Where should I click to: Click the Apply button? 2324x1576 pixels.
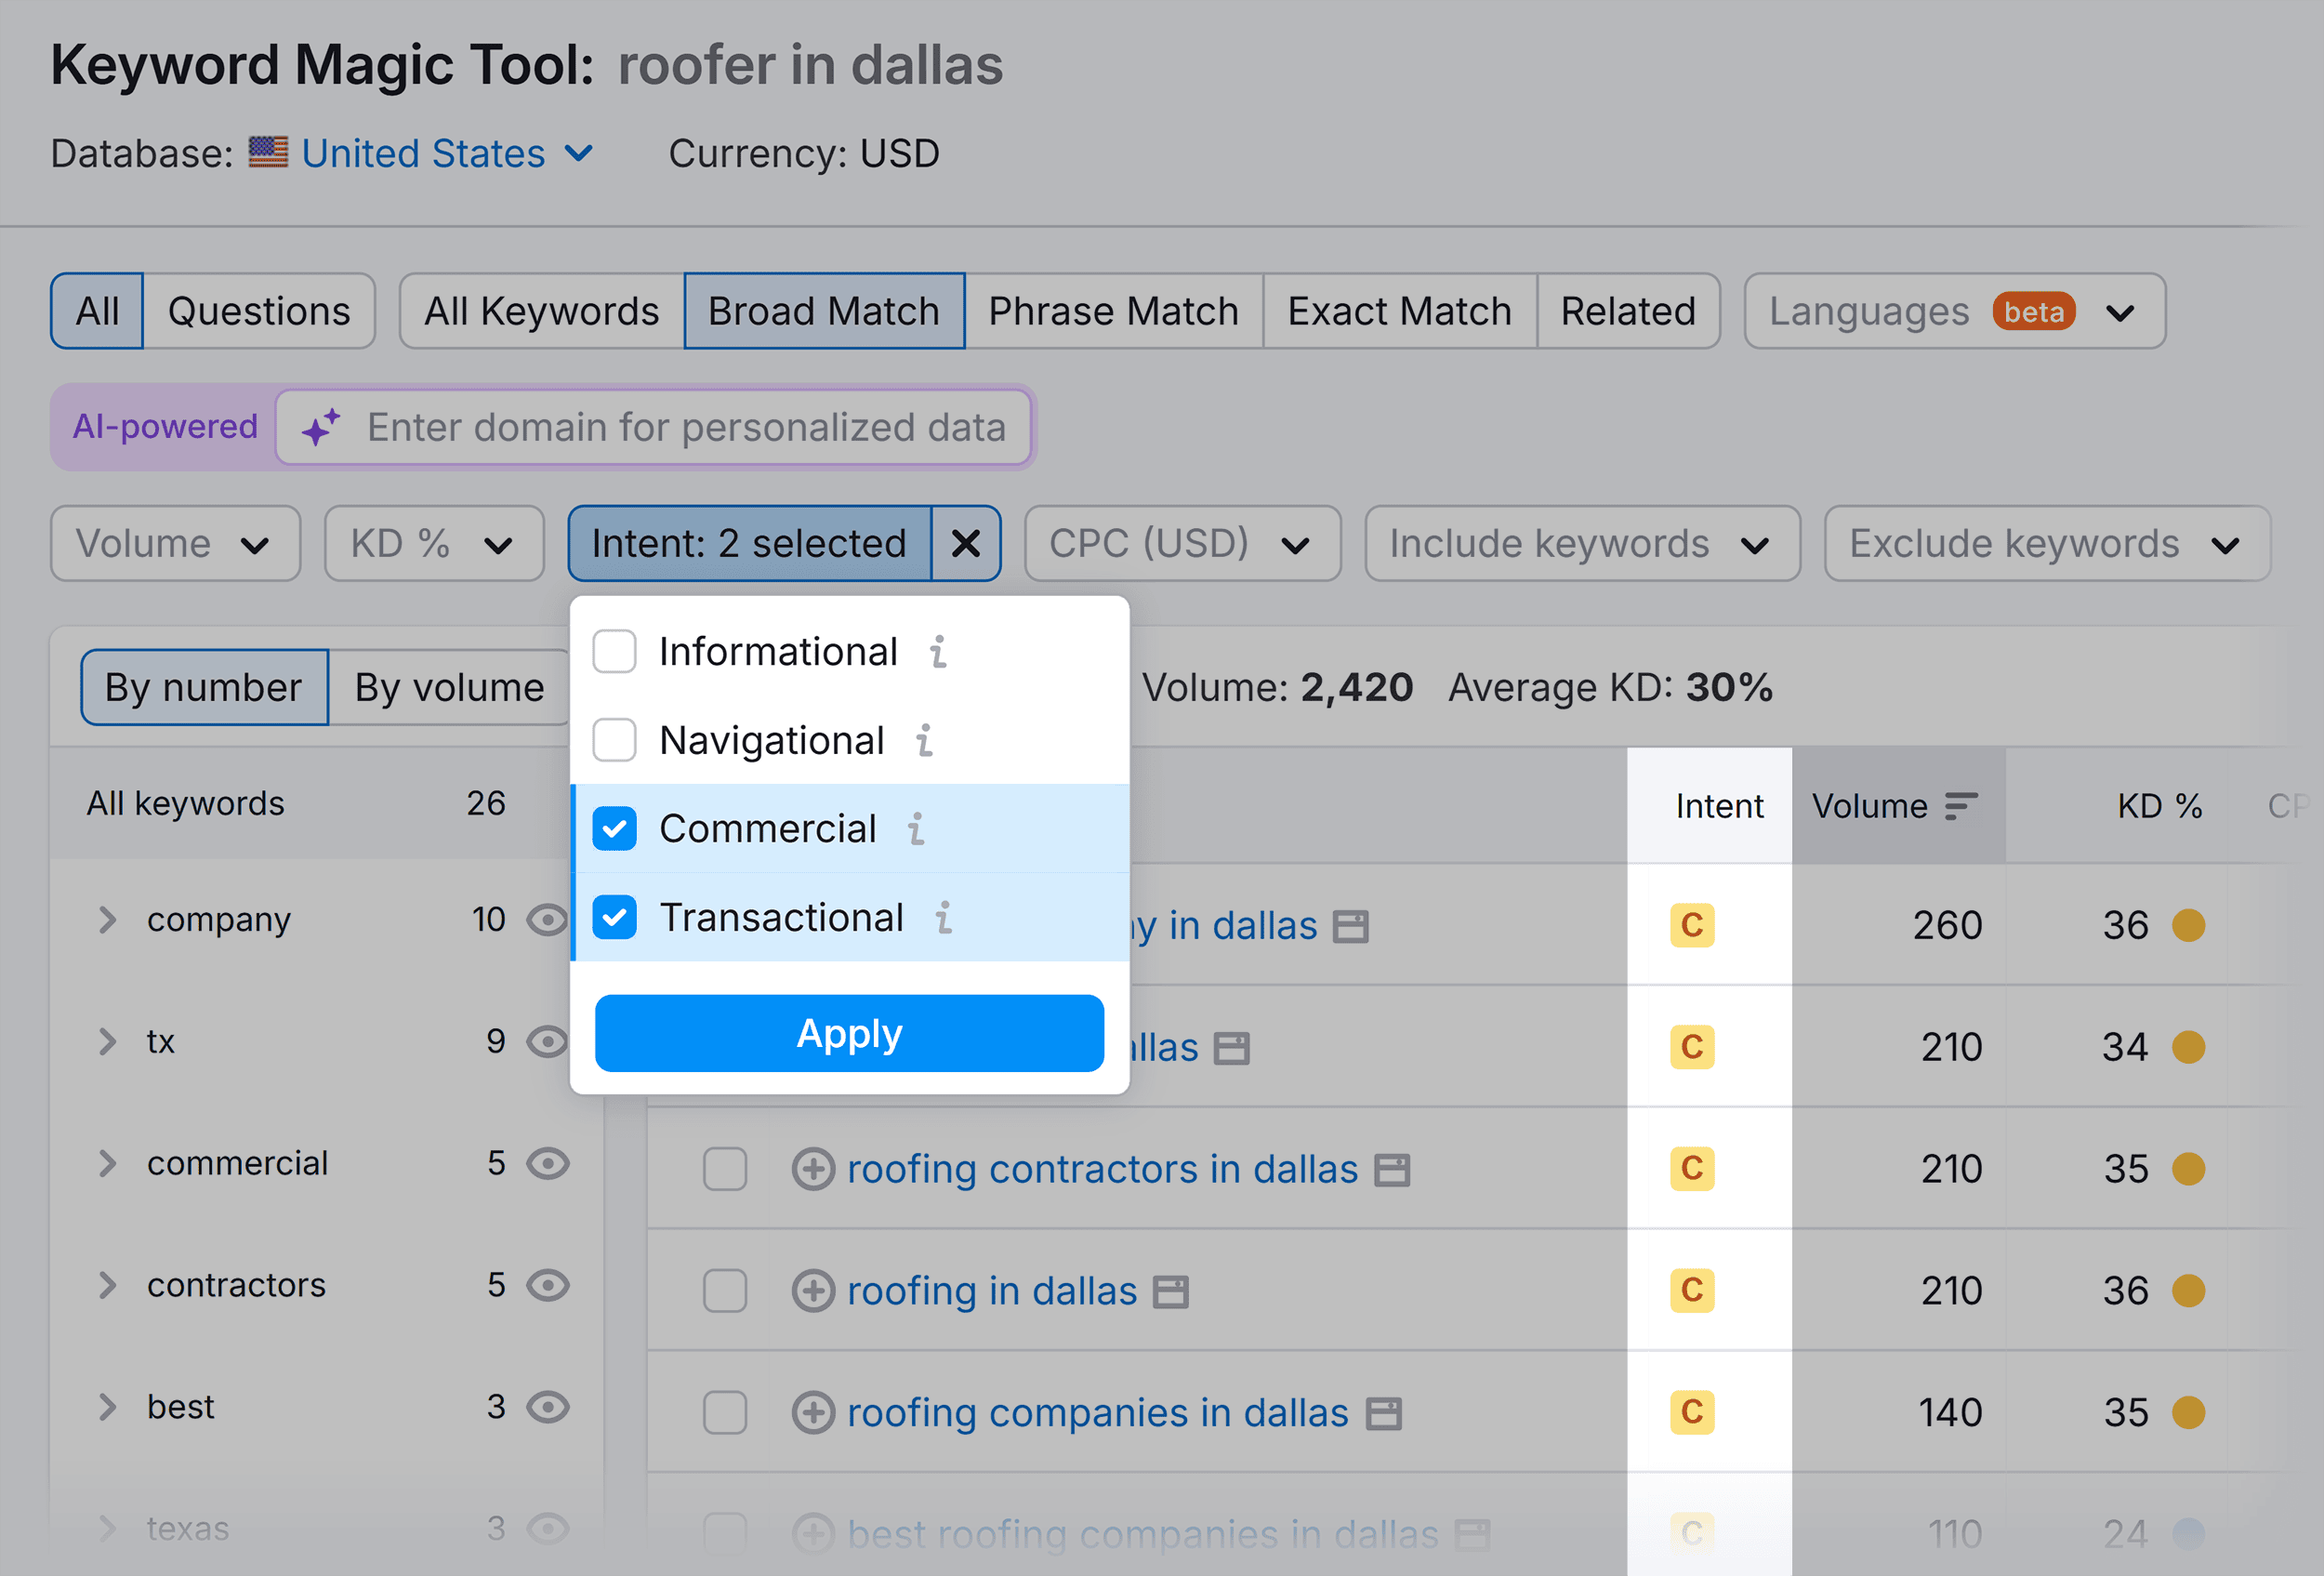(848, 1034)
